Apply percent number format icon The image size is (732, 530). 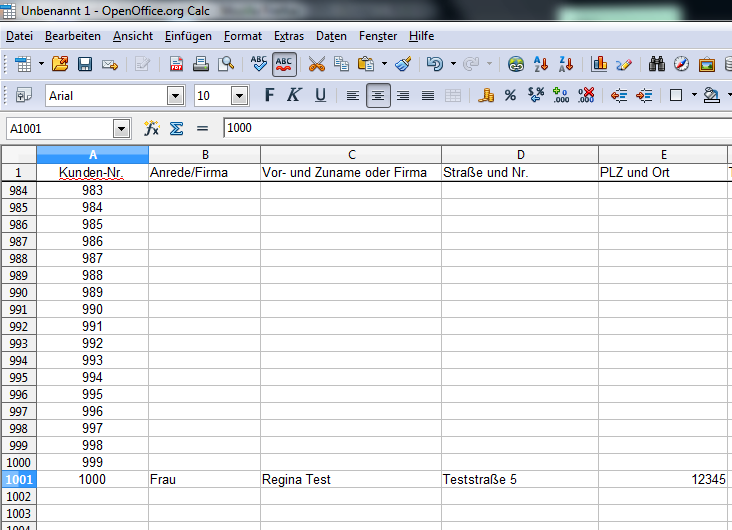[x=510, y=95]
